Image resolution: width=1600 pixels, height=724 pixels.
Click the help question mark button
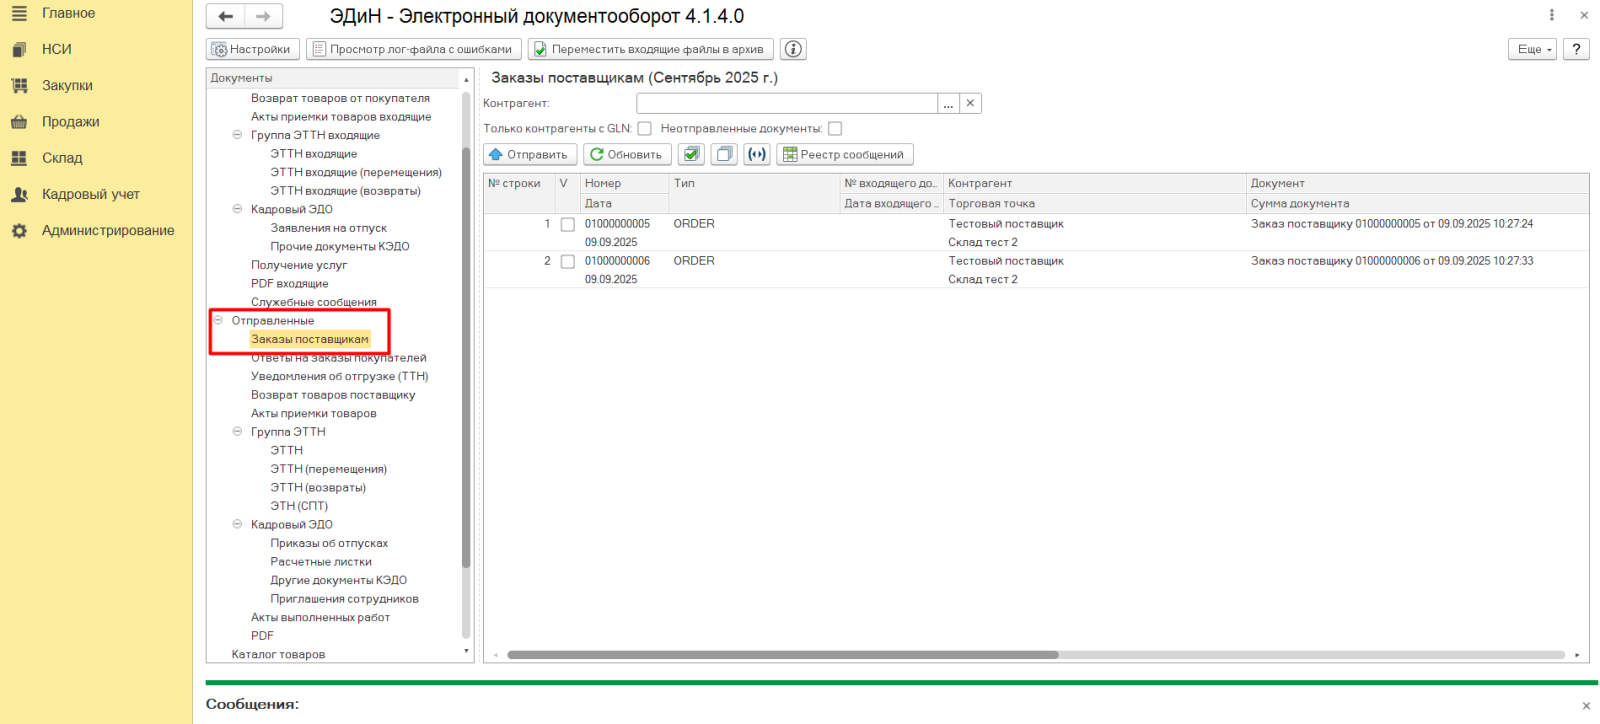coord(1576,49)
